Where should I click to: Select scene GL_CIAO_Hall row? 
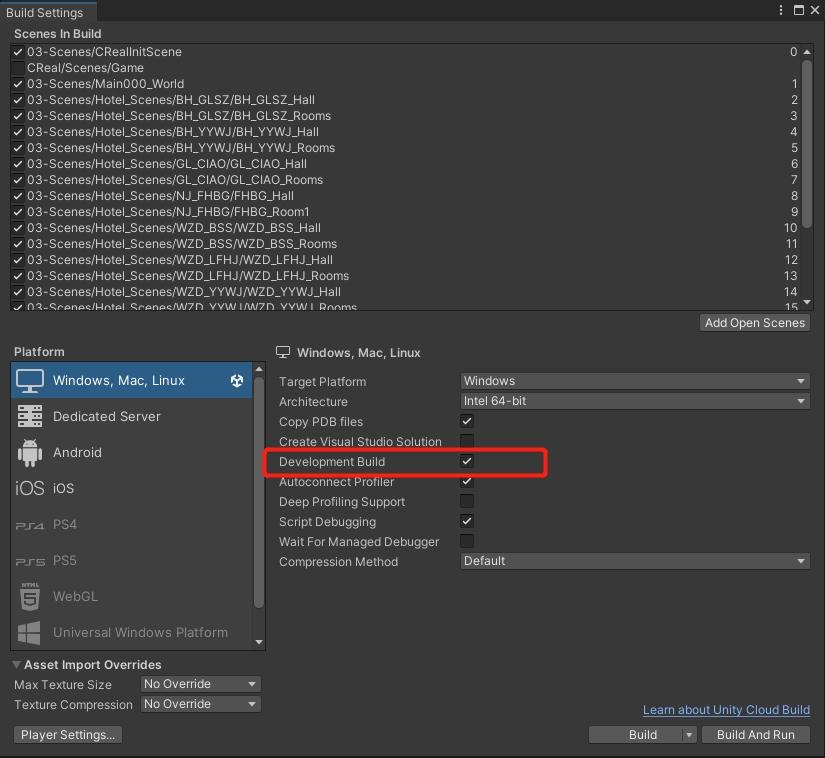405,164
